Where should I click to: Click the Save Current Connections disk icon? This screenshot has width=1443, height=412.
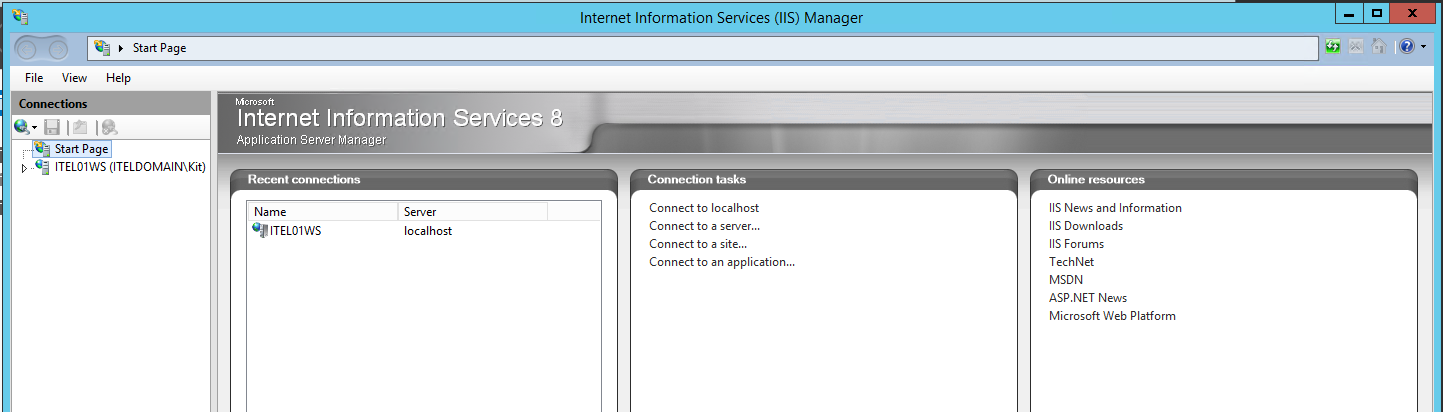[x=52, y=127]
